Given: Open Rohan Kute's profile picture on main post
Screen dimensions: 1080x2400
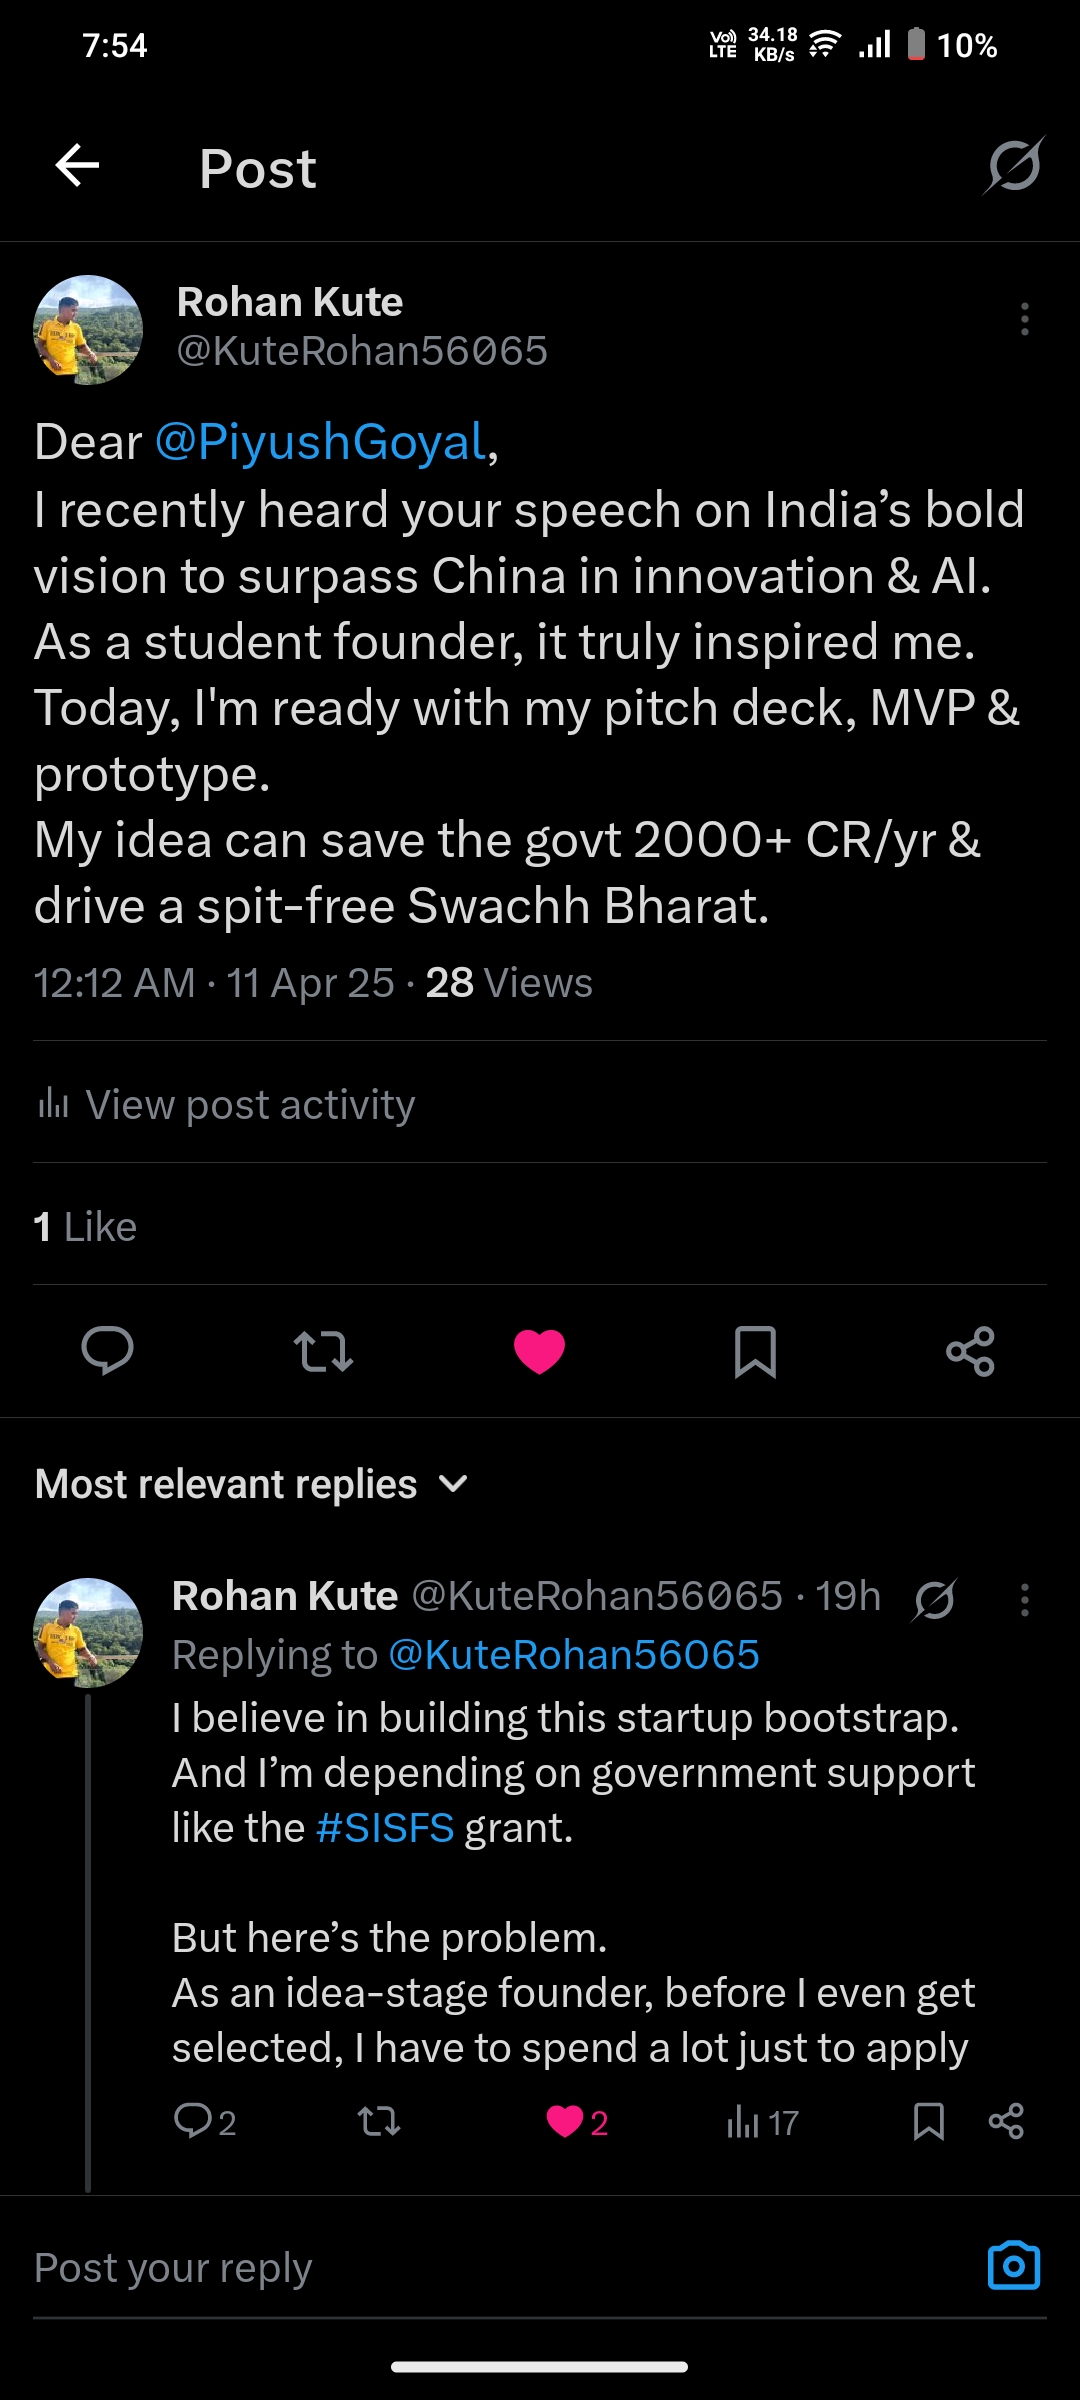Looking at the screenshot, I should click(x=88, y=330).
